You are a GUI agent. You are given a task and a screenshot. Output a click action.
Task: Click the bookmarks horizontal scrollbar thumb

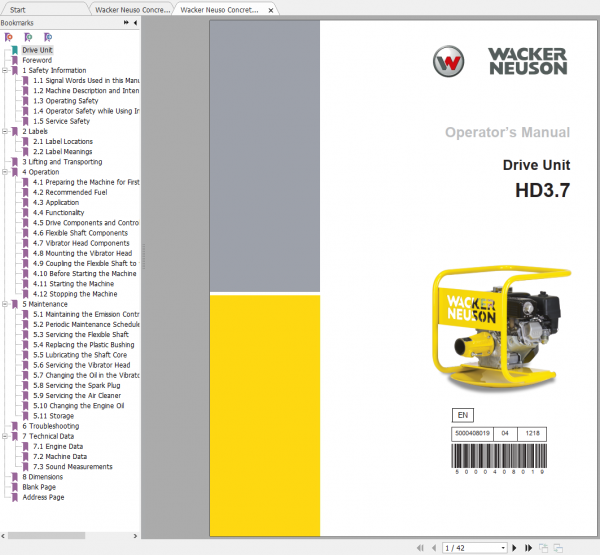coord(46,536)
